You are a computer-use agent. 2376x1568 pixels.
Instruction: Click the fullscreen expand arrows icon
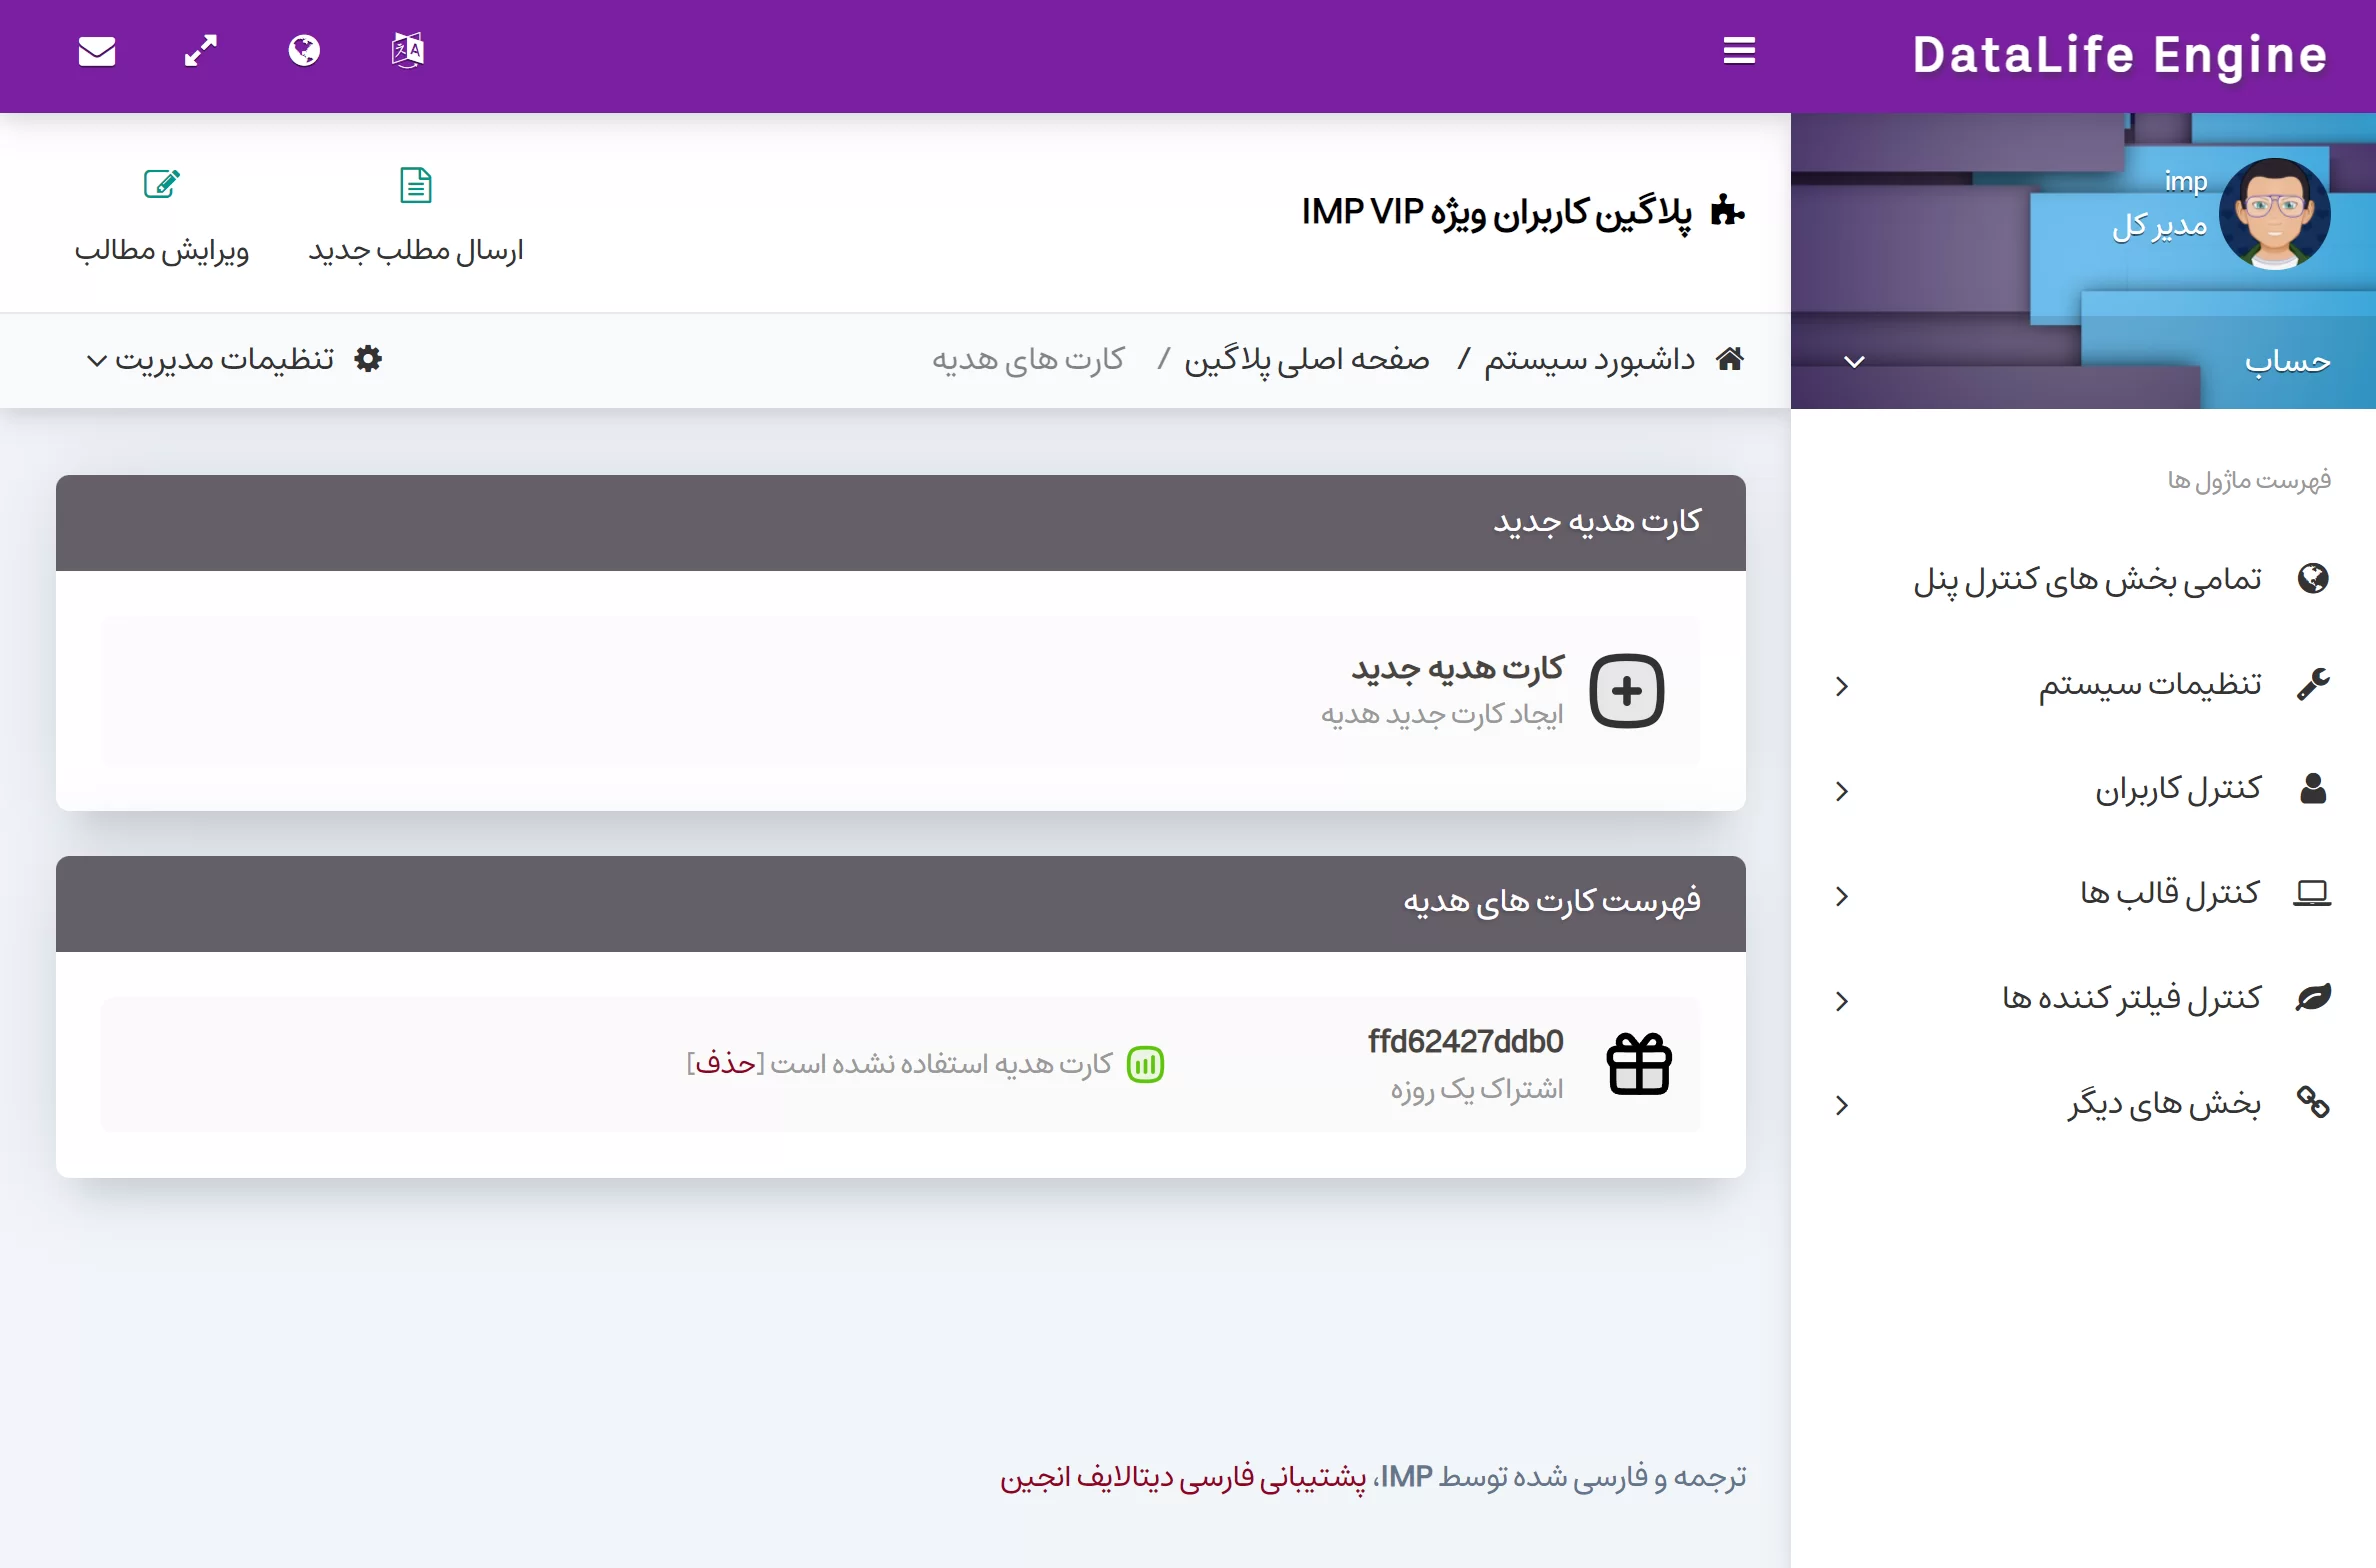201,51
